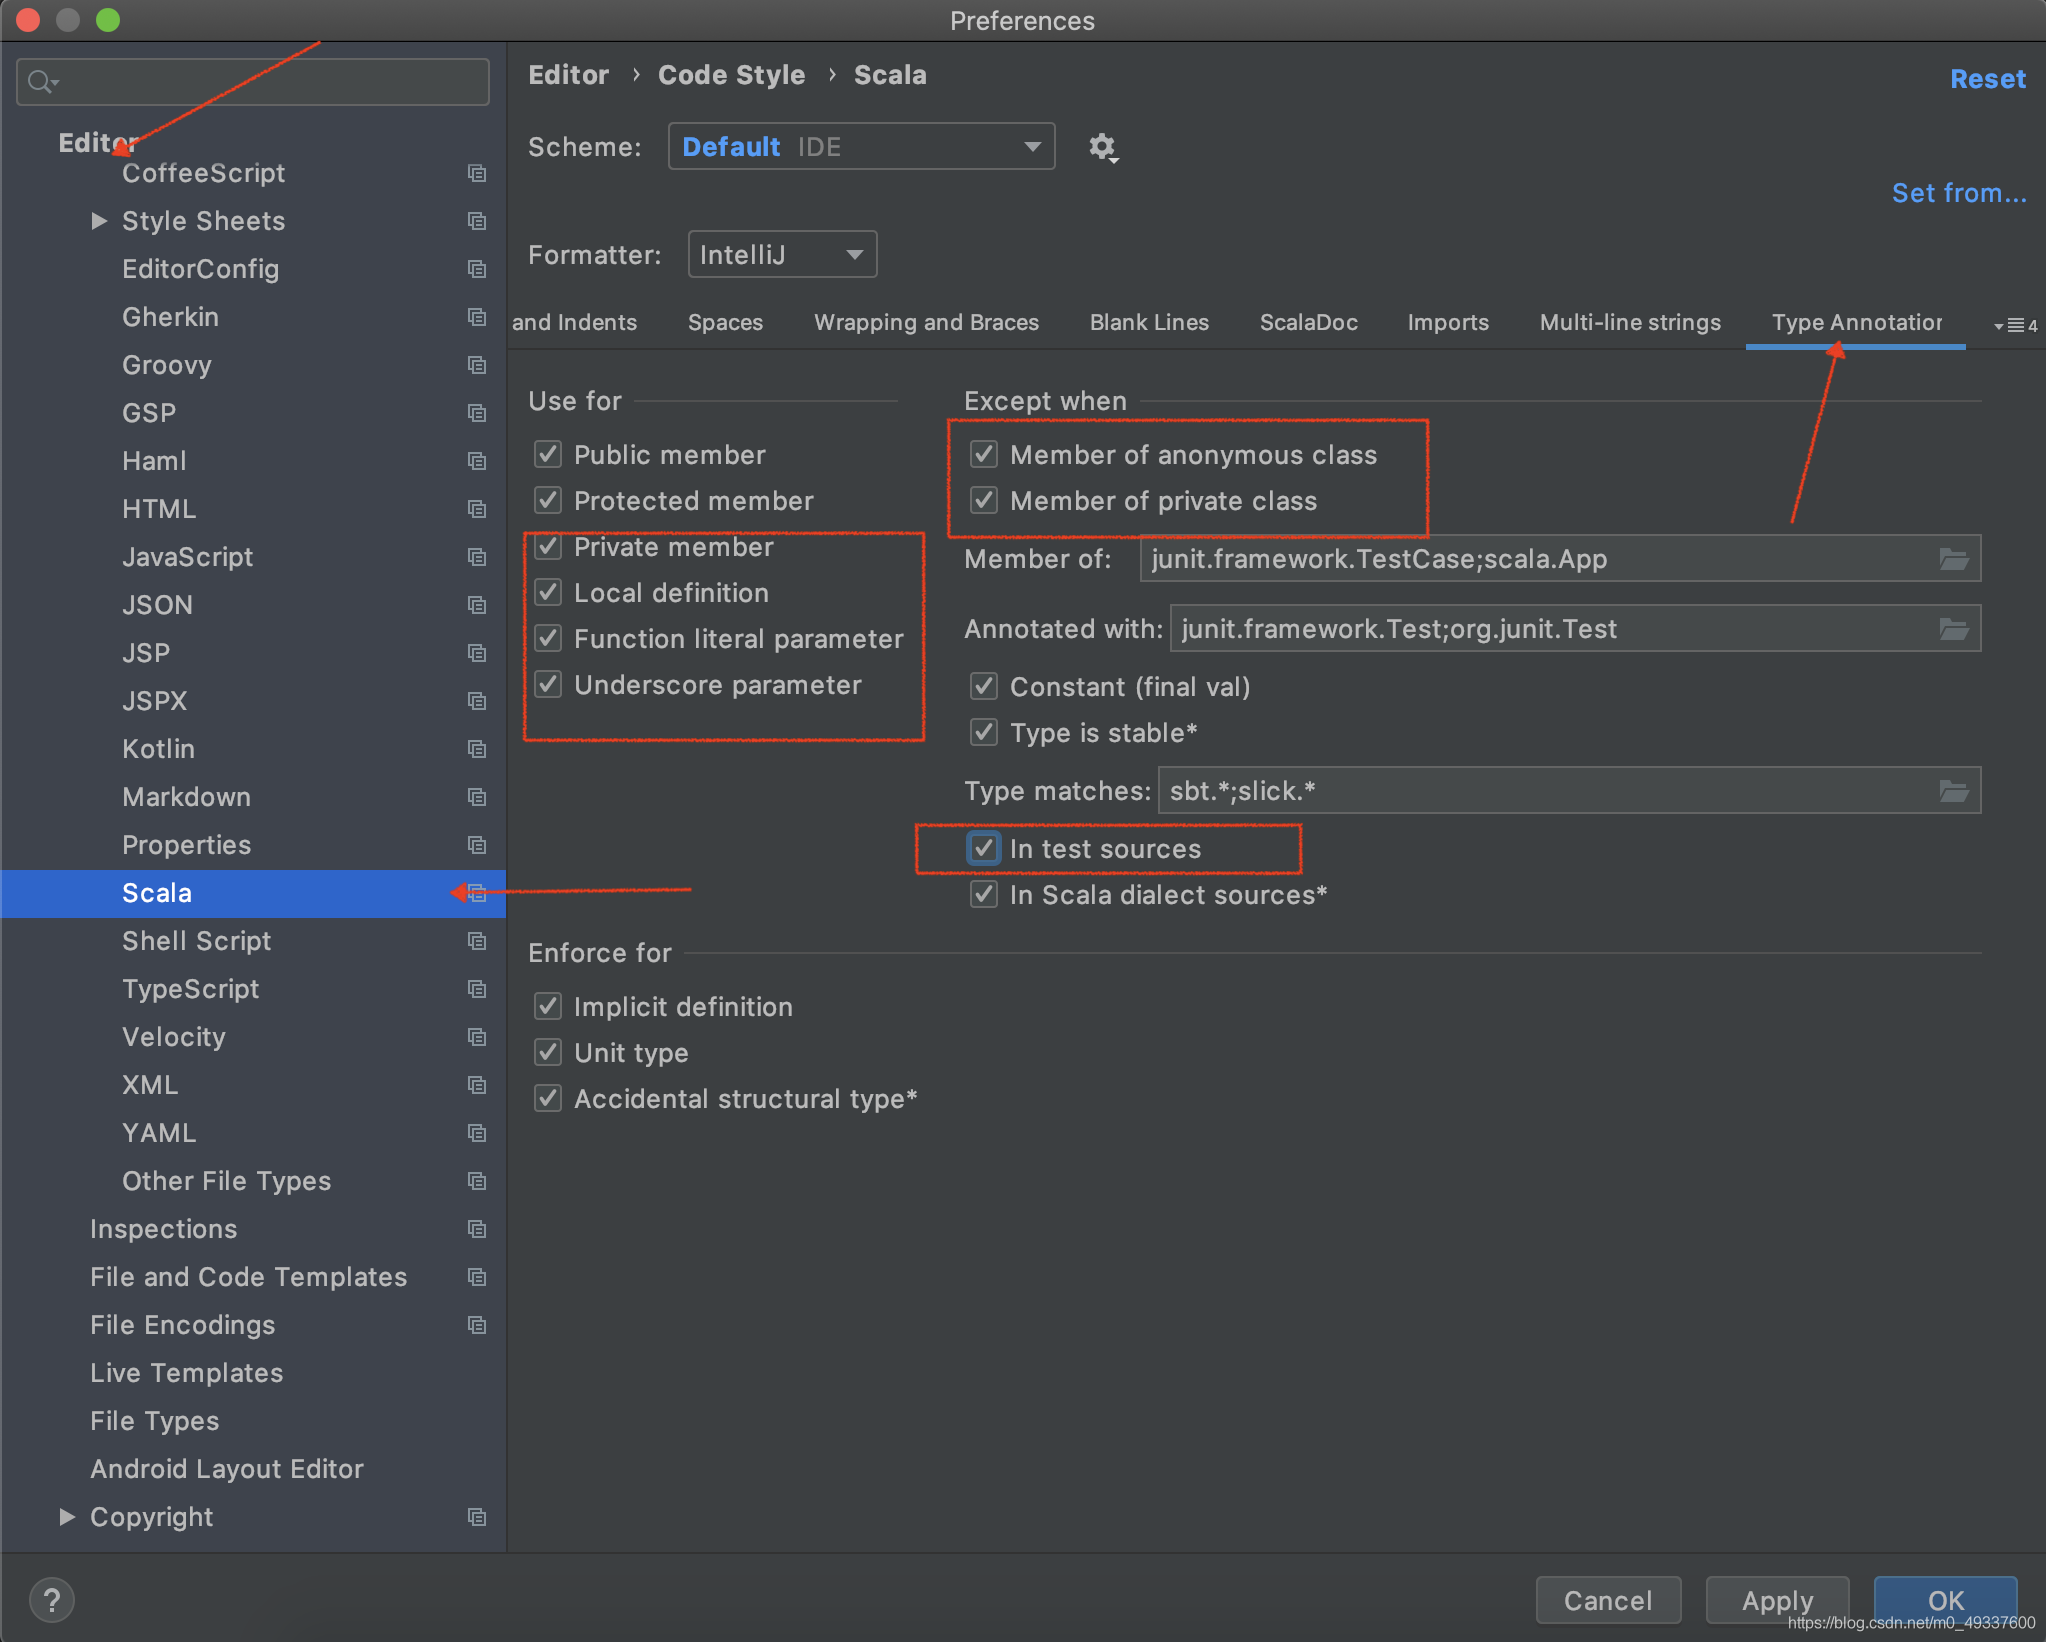
Task: Click project-level icon beside Kotlin
Action: [x=477, y=749]
